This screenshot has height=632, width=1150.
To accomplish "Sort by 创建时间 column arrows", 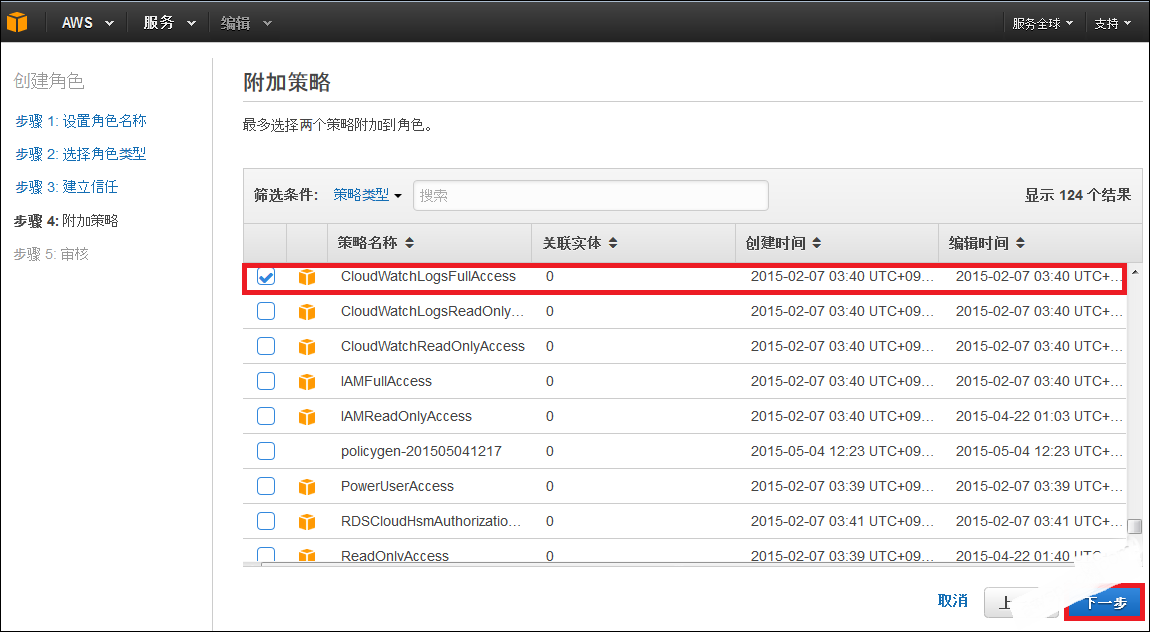I will click(816, 243).
